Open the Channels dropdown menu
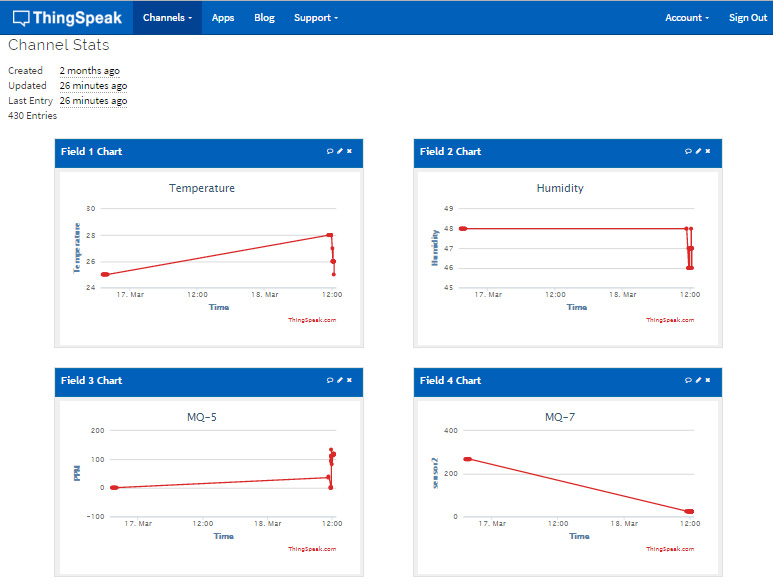This screenshot has height=586, width=773. point(167,18)
